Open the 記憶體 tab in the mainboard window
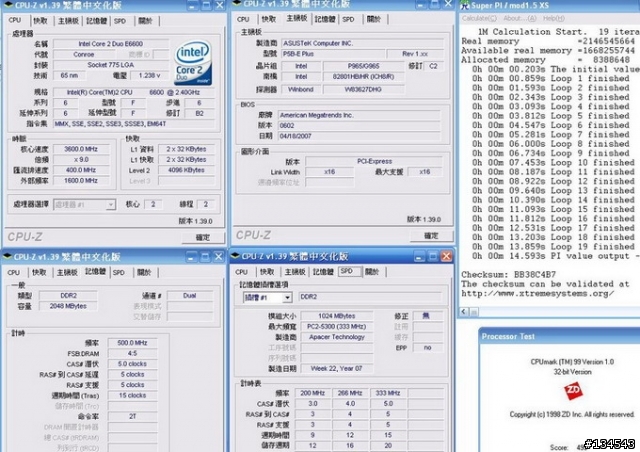Image resolution: width=640 pixels, height=452 pixels. 325,19
